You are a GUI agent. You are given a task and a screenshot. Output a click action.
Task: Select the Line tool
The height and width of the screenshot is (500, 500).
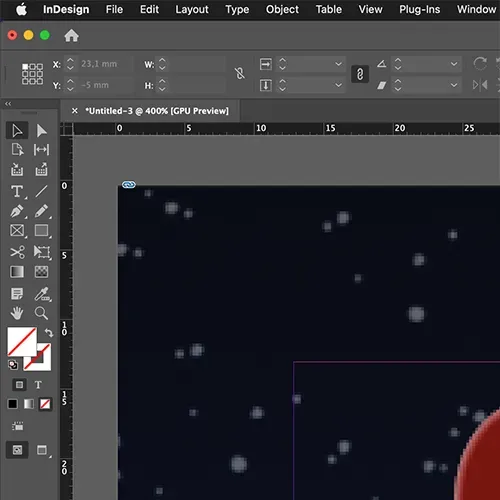coord(41,191)
